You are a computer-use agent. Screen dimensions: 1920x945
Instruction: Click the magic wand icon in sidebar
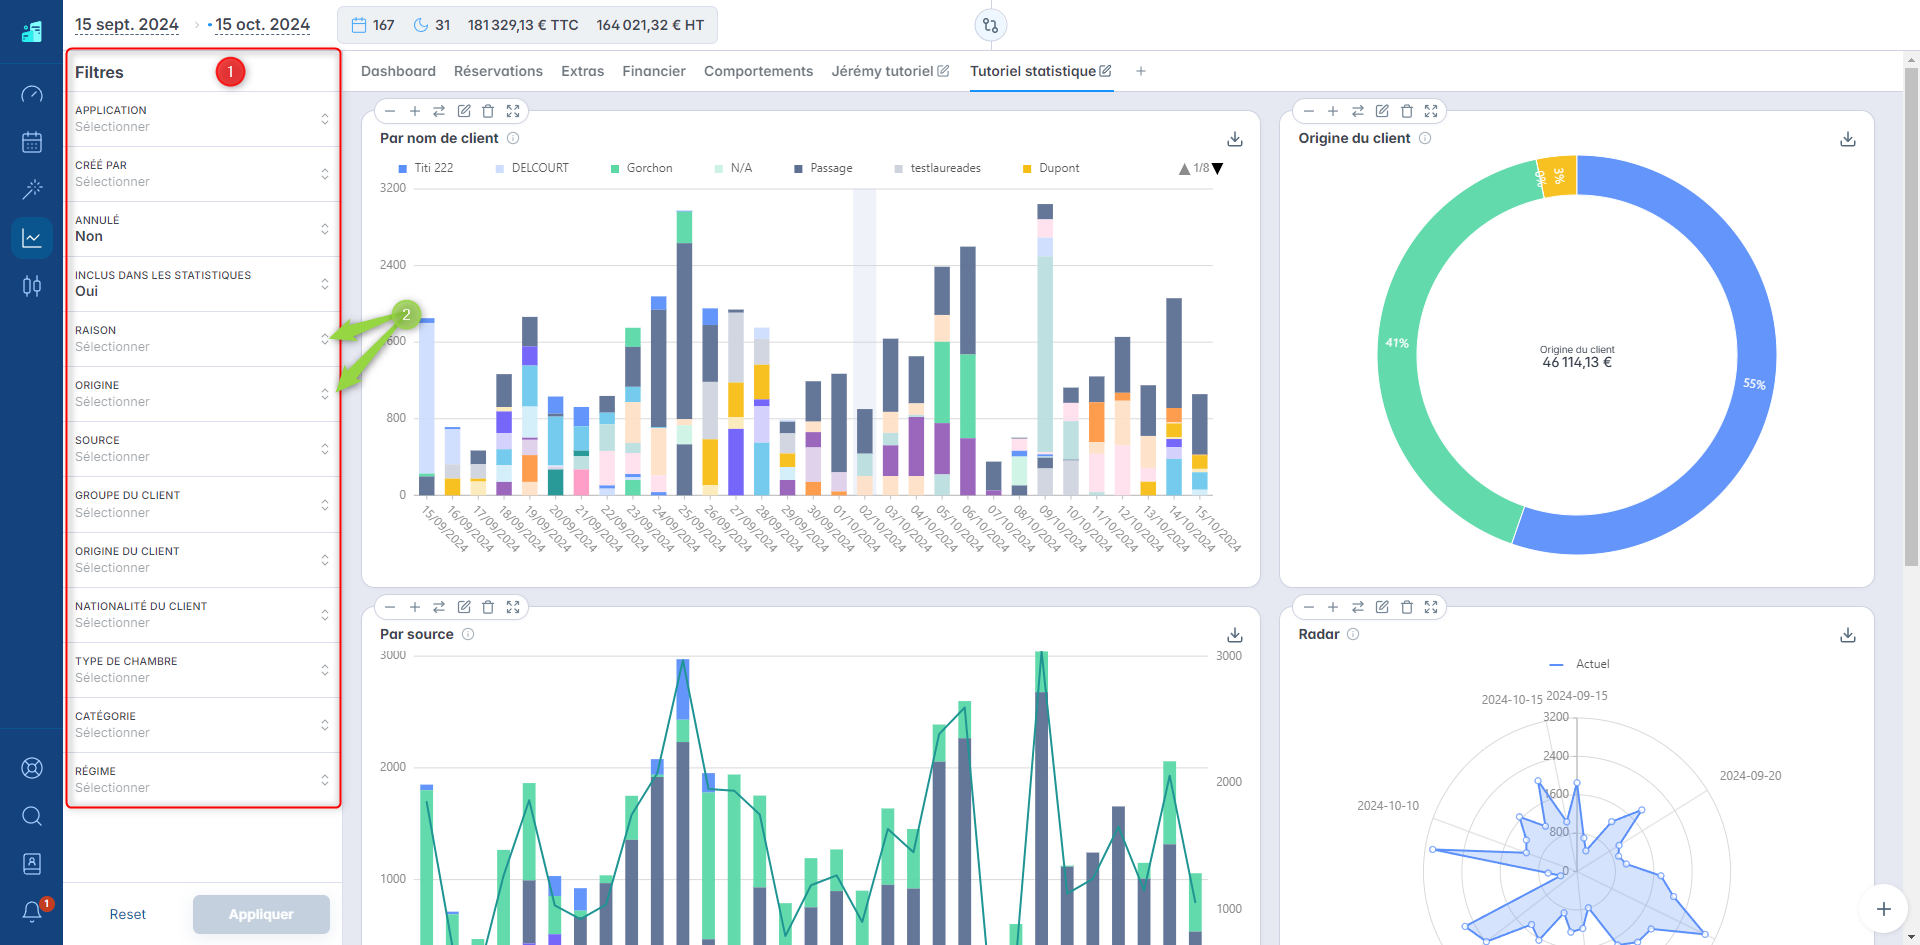pos(32,189)
